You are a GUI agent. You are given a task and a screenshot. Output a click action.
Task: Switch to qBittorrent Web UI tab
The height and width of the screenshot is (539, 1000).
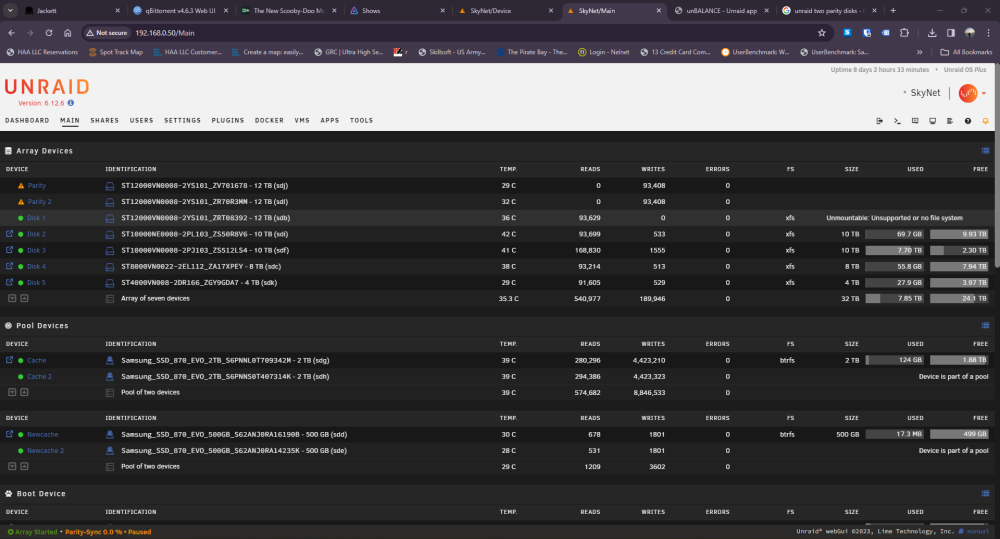pos(180,11)
